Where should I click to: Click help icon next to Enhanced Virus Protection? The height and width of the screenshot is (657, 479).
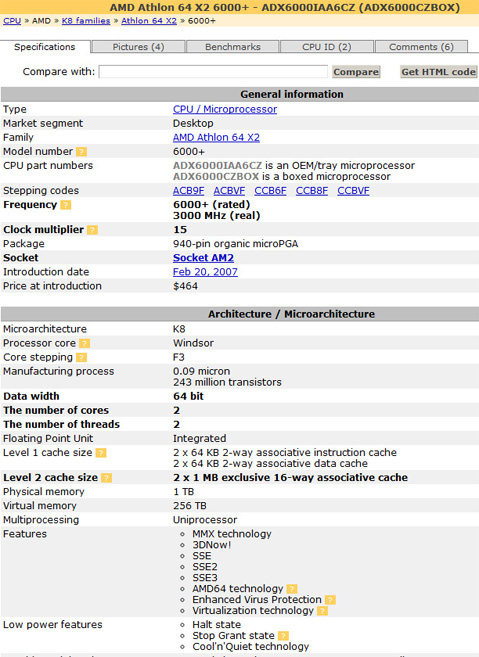pos(330,600)
